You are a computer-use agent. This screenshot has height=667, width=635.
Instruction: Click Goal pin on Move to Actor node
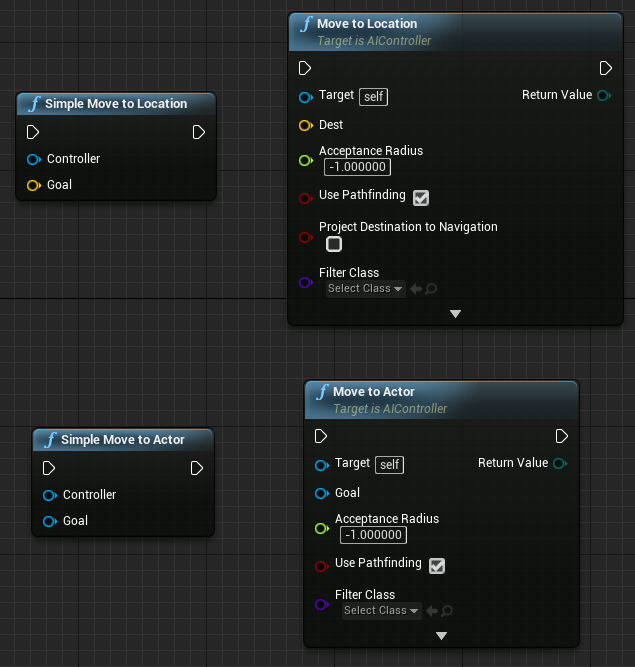[x=321, y=493]
